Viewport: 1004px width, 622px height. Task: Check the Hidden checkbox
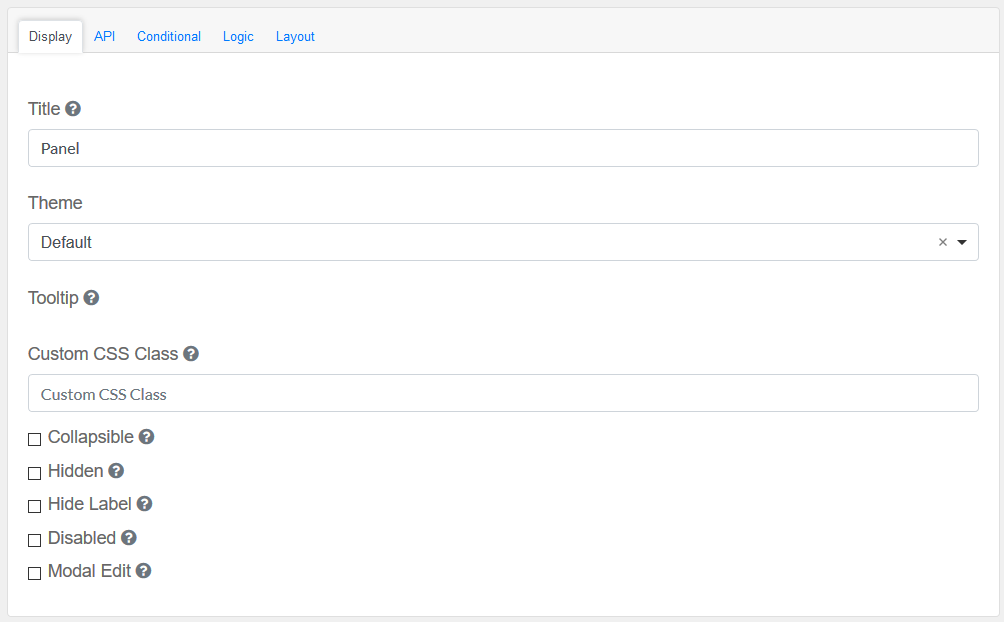[35, 473]
